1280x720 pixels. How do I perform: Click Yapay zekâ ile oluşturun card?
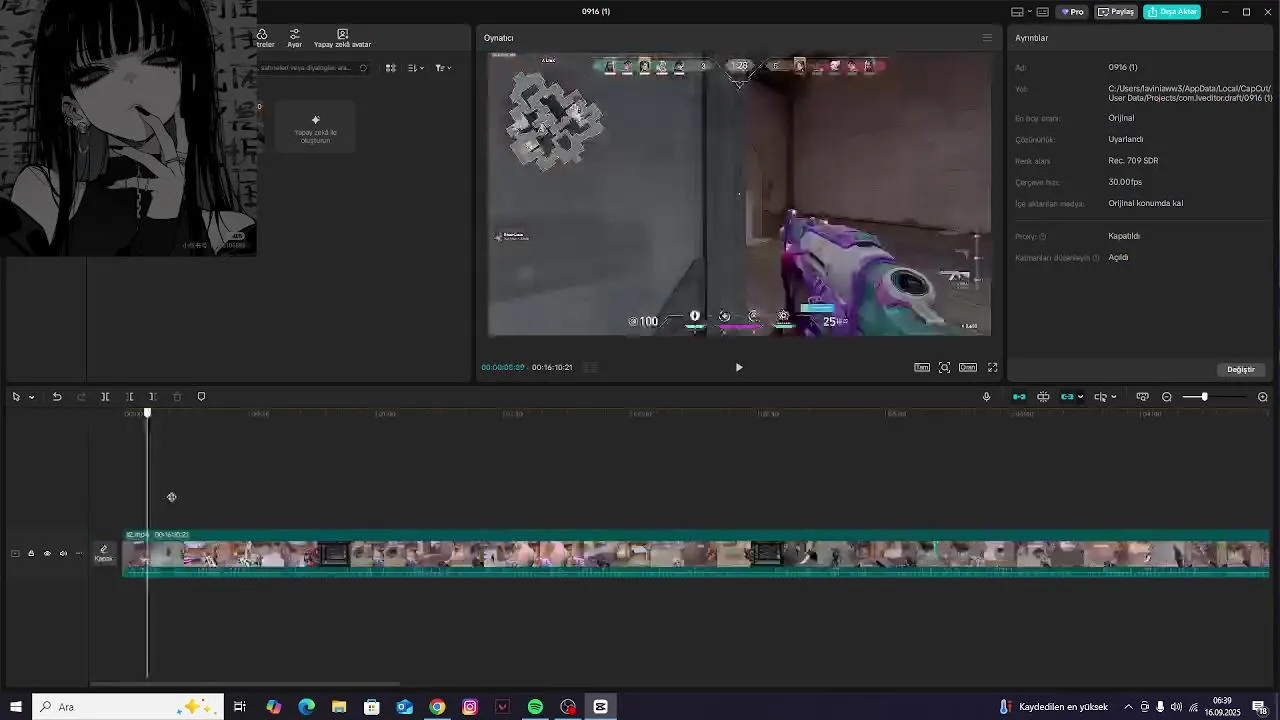click(315, 127)
